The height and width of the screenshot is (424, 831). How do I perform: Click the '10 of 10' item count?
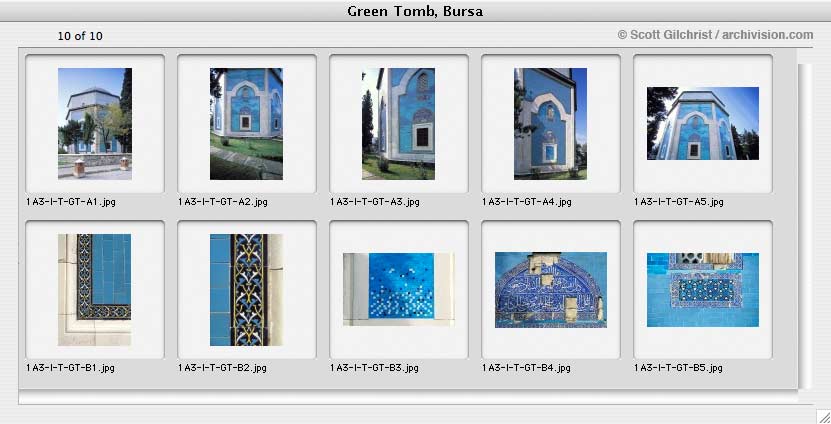pos(80,36)
